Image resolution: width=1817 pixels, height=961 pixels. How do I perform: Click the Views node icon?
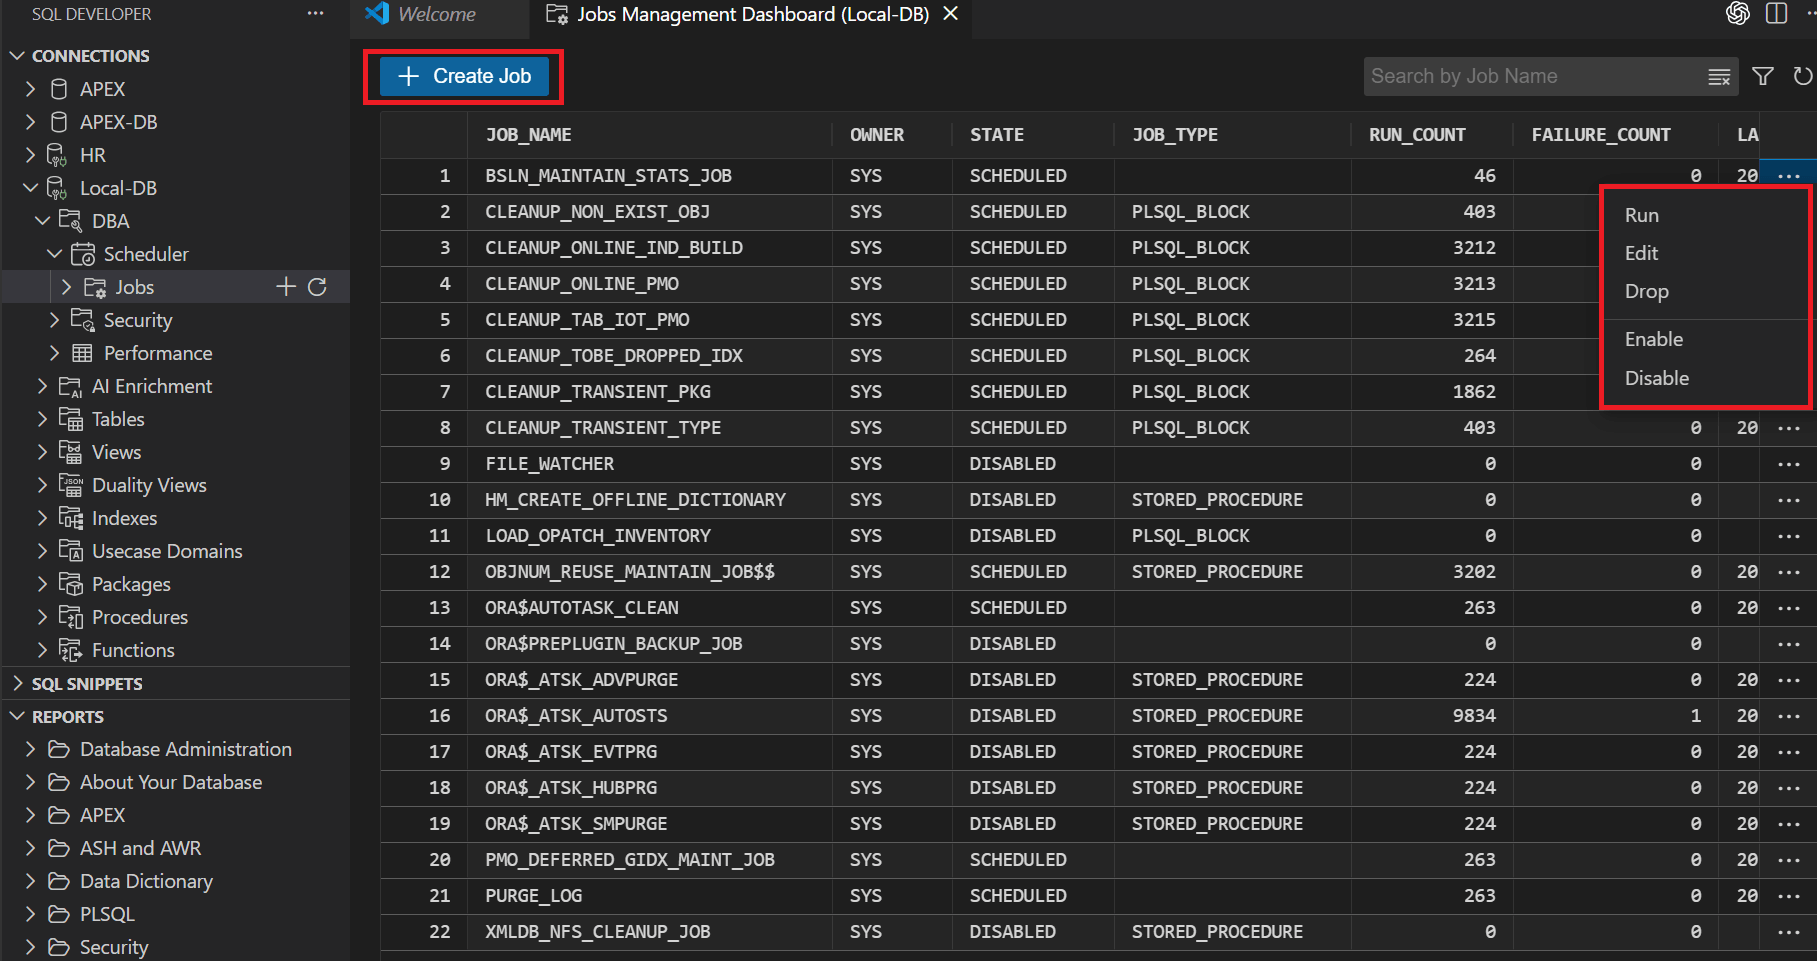pos(71,452)
